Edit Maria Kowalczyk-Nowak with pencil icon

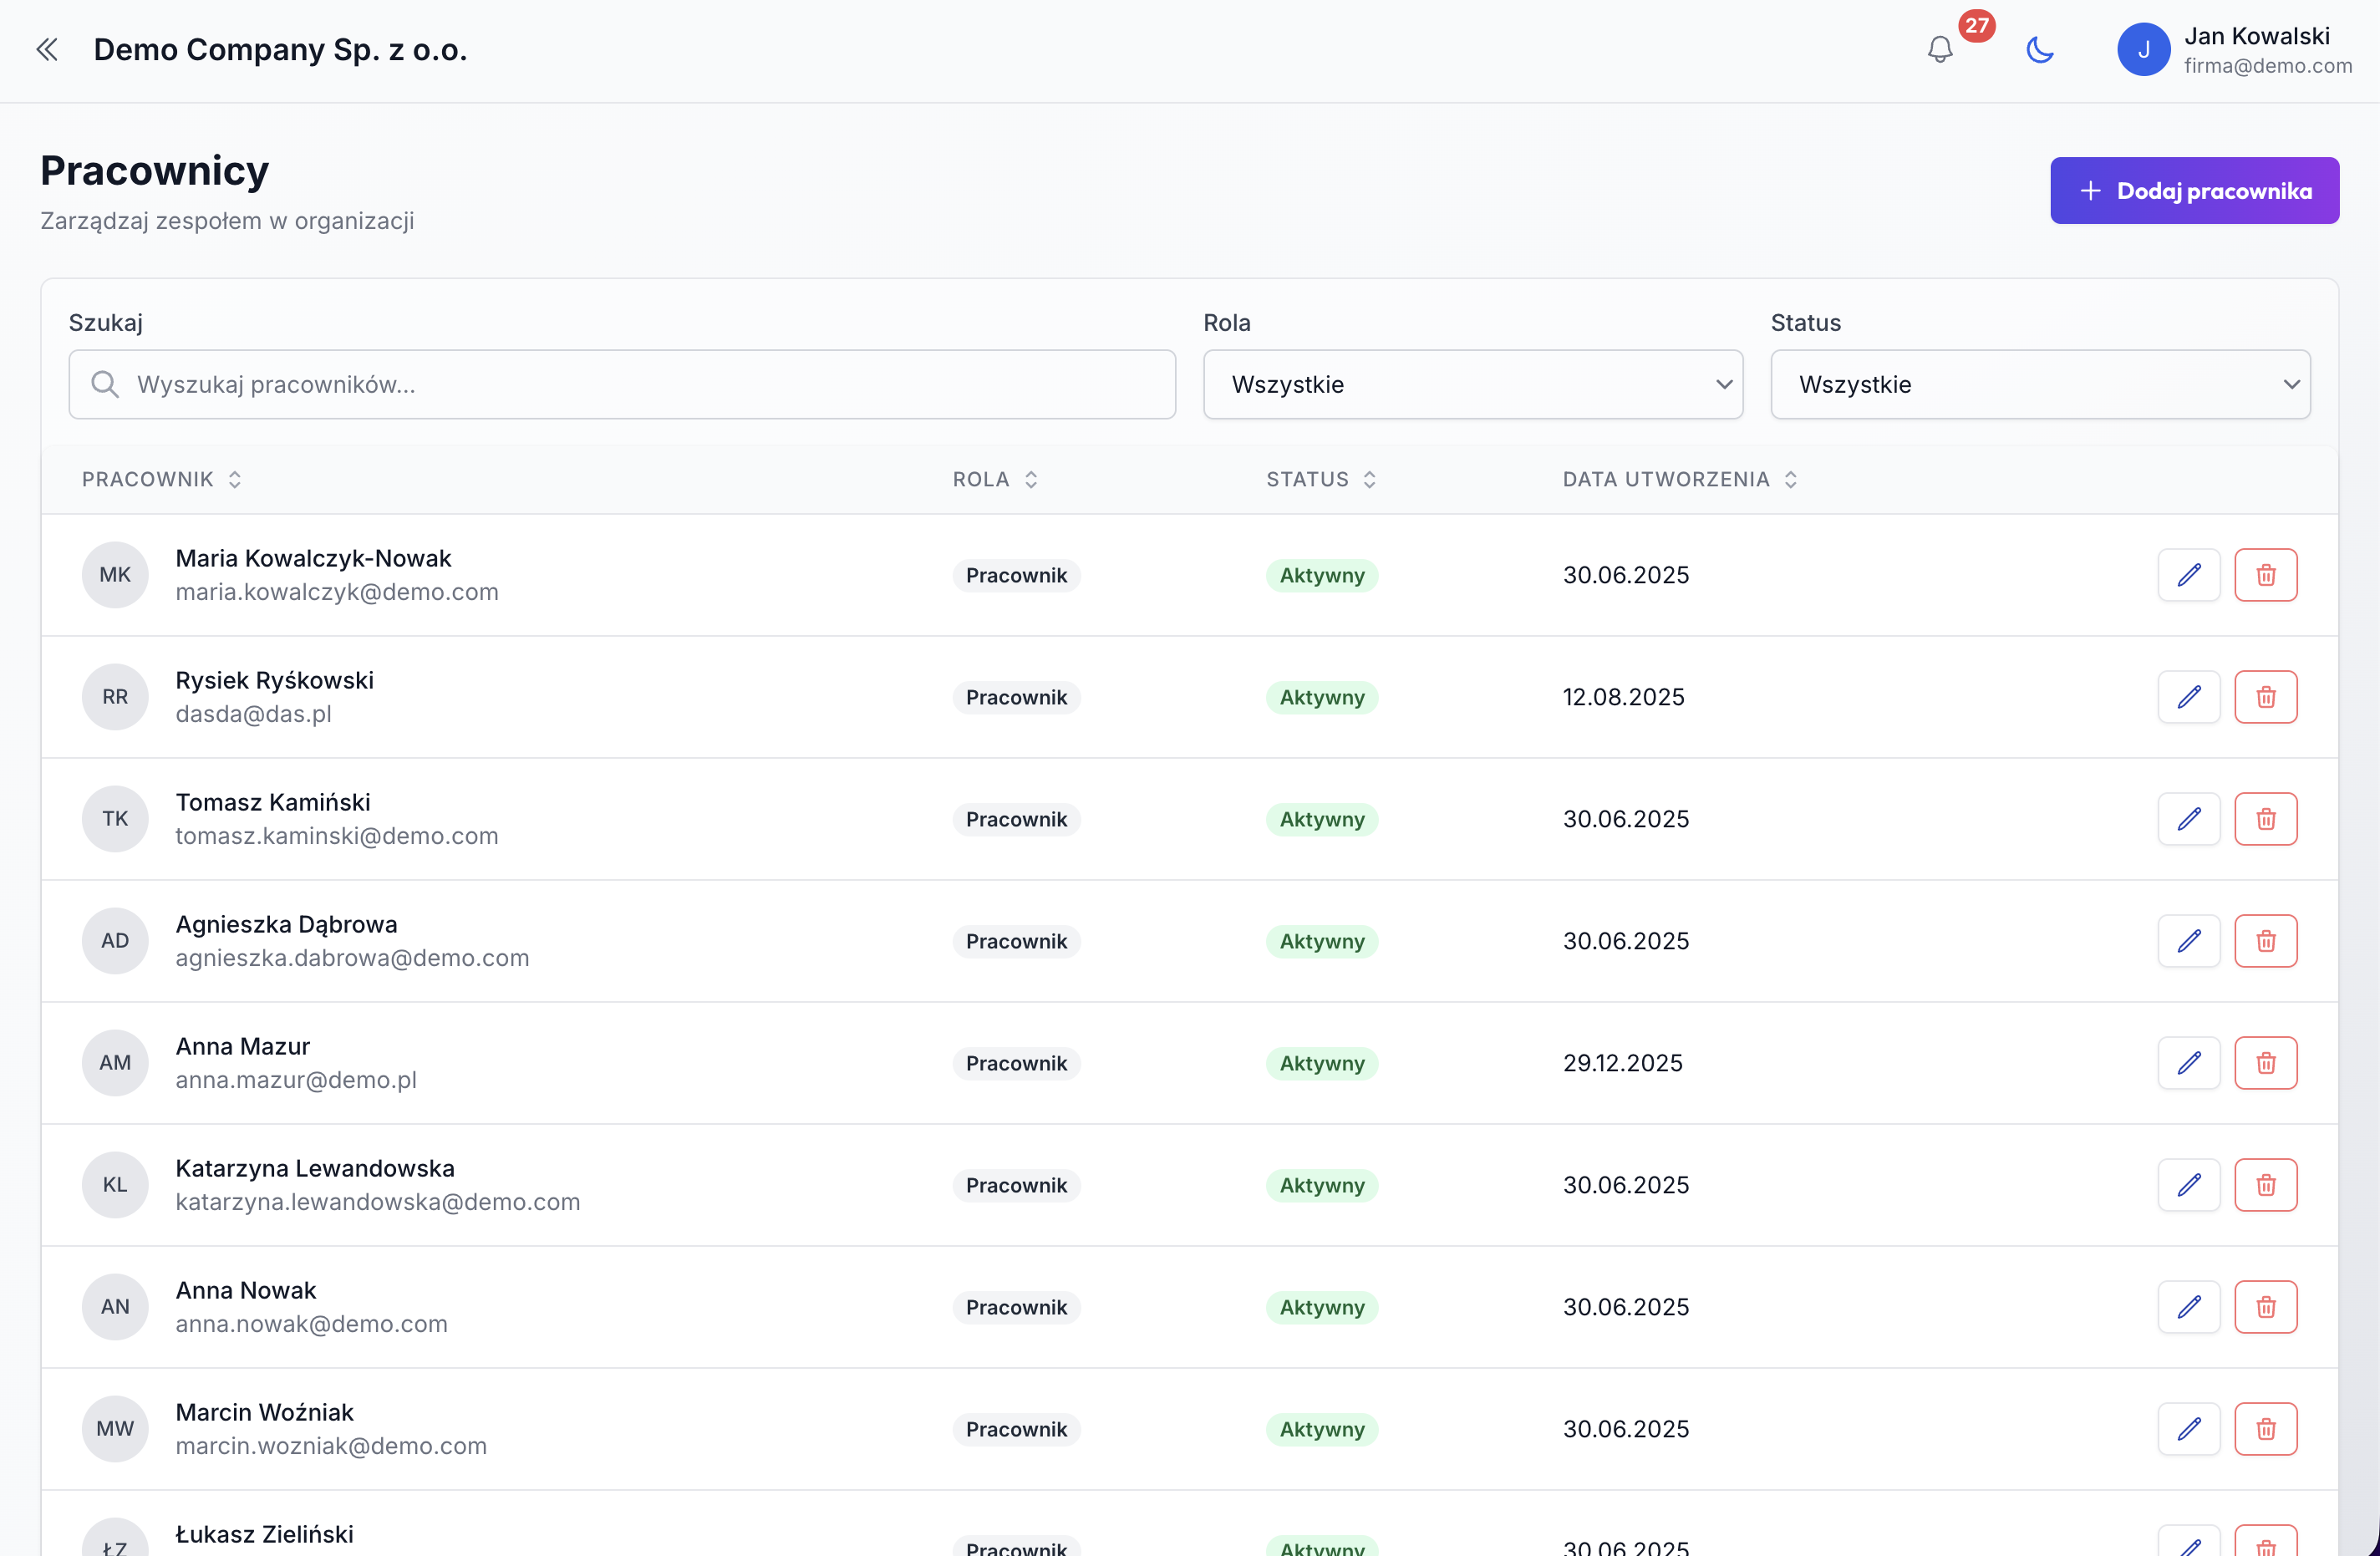(2188, 575)
